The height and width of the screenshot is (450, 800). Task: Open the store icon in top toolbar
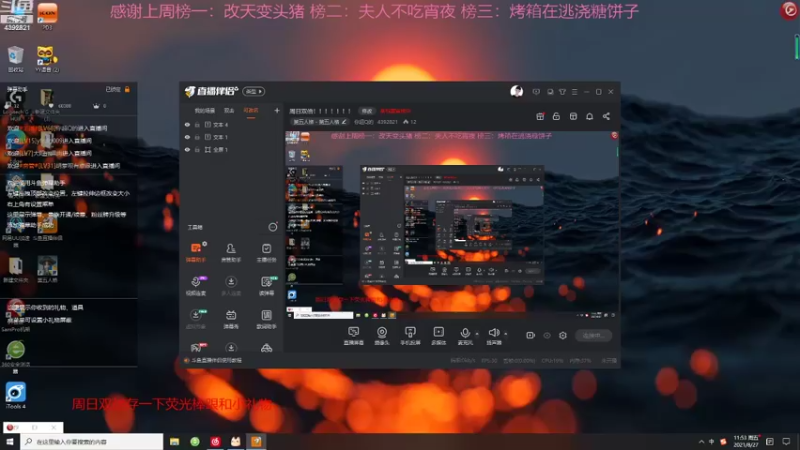[573, 116]
